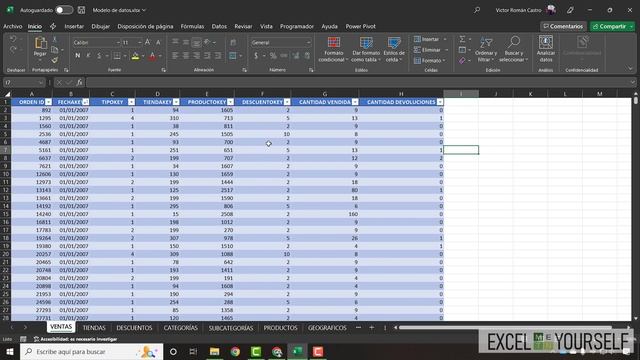Image resolution: width=640 pixels, height=360 pixels.
Task: Click the decrease font size icon
Action: click(x=158, y=42)
